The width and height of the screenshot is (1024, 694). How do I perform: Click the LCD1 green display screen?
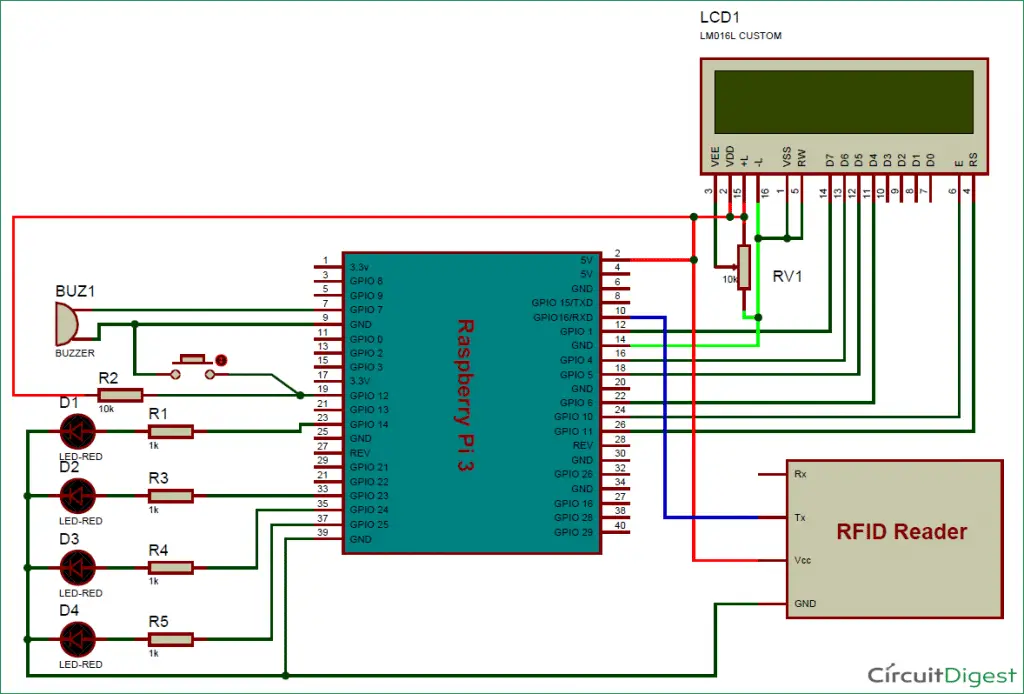coord(840,101)
